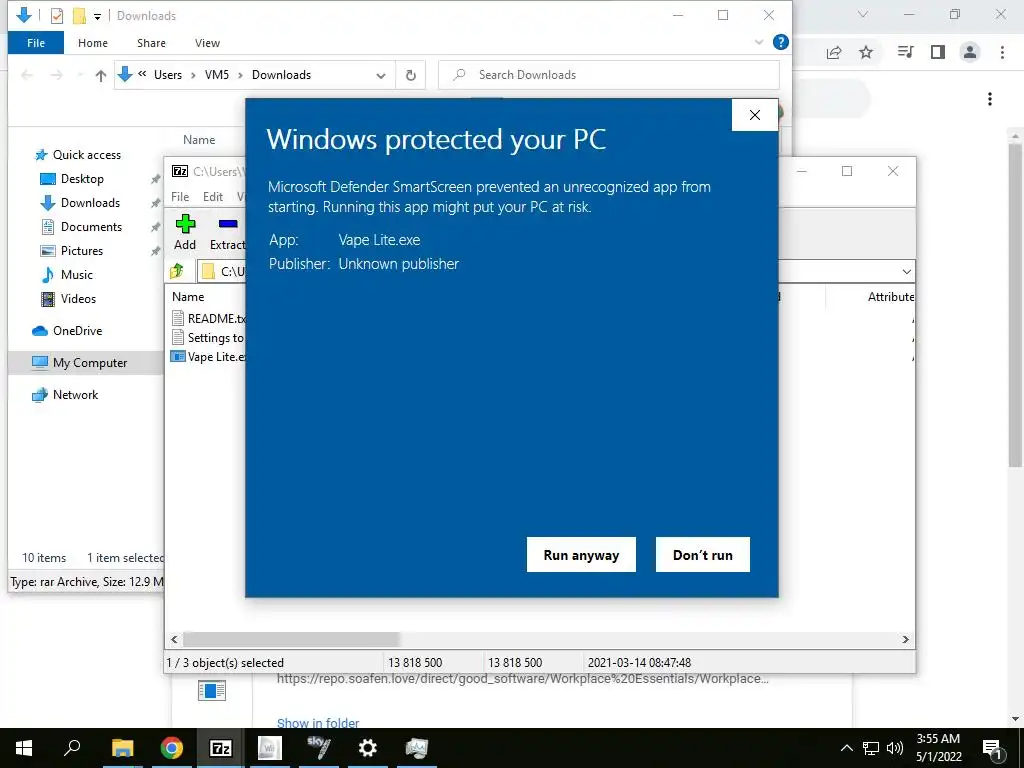Click Explorer back arrow
1024x768 pixels.
coord(27,75)
